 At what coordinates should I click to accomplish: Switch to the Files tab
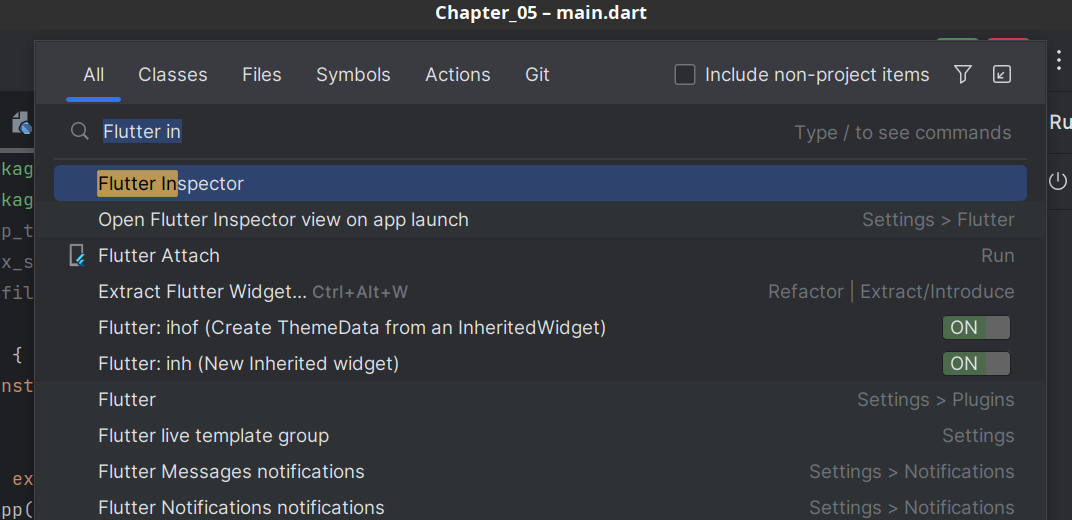tap(262, 74)
